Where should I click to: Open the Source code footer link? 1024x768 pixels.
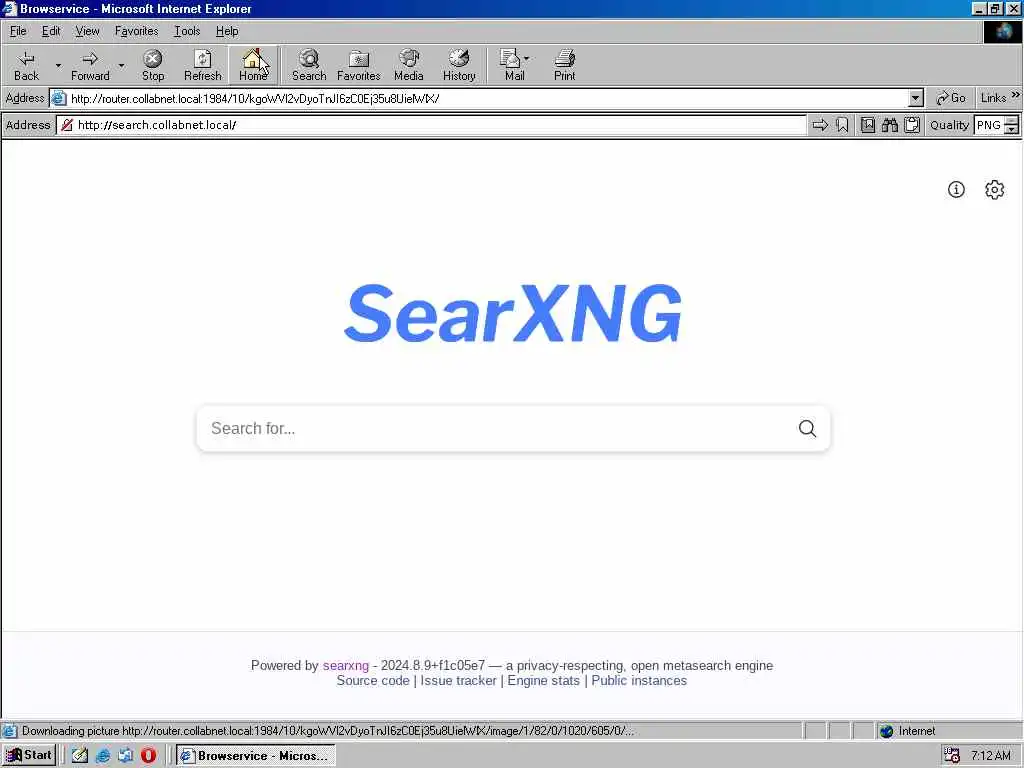(373, 680)
